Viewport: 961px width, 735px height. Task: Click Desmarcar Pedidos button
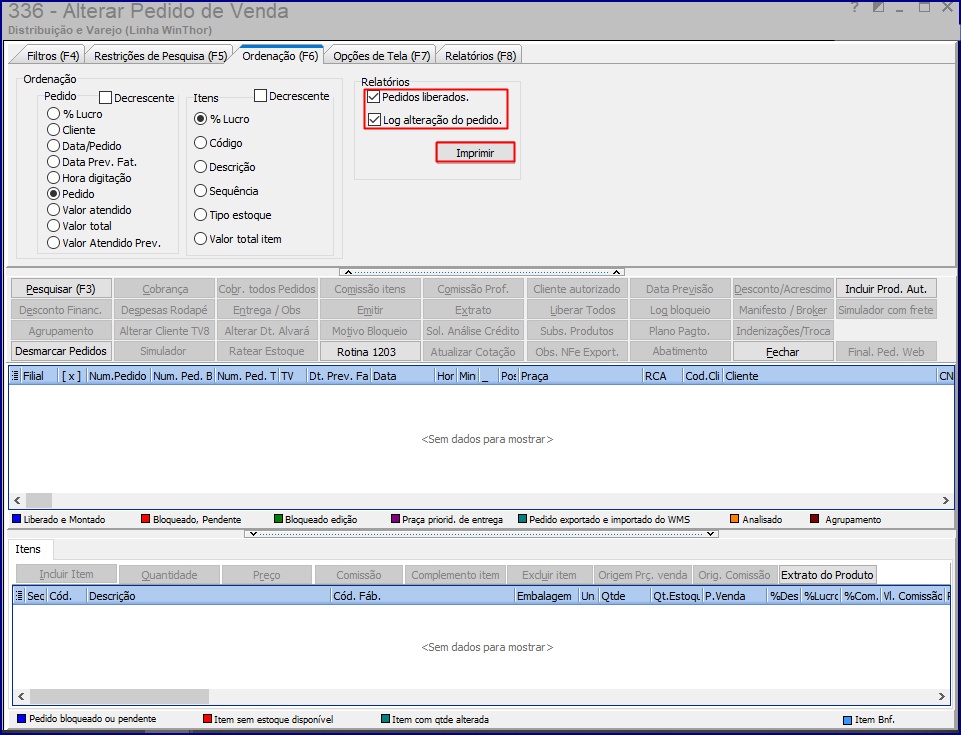pos(61,351)
